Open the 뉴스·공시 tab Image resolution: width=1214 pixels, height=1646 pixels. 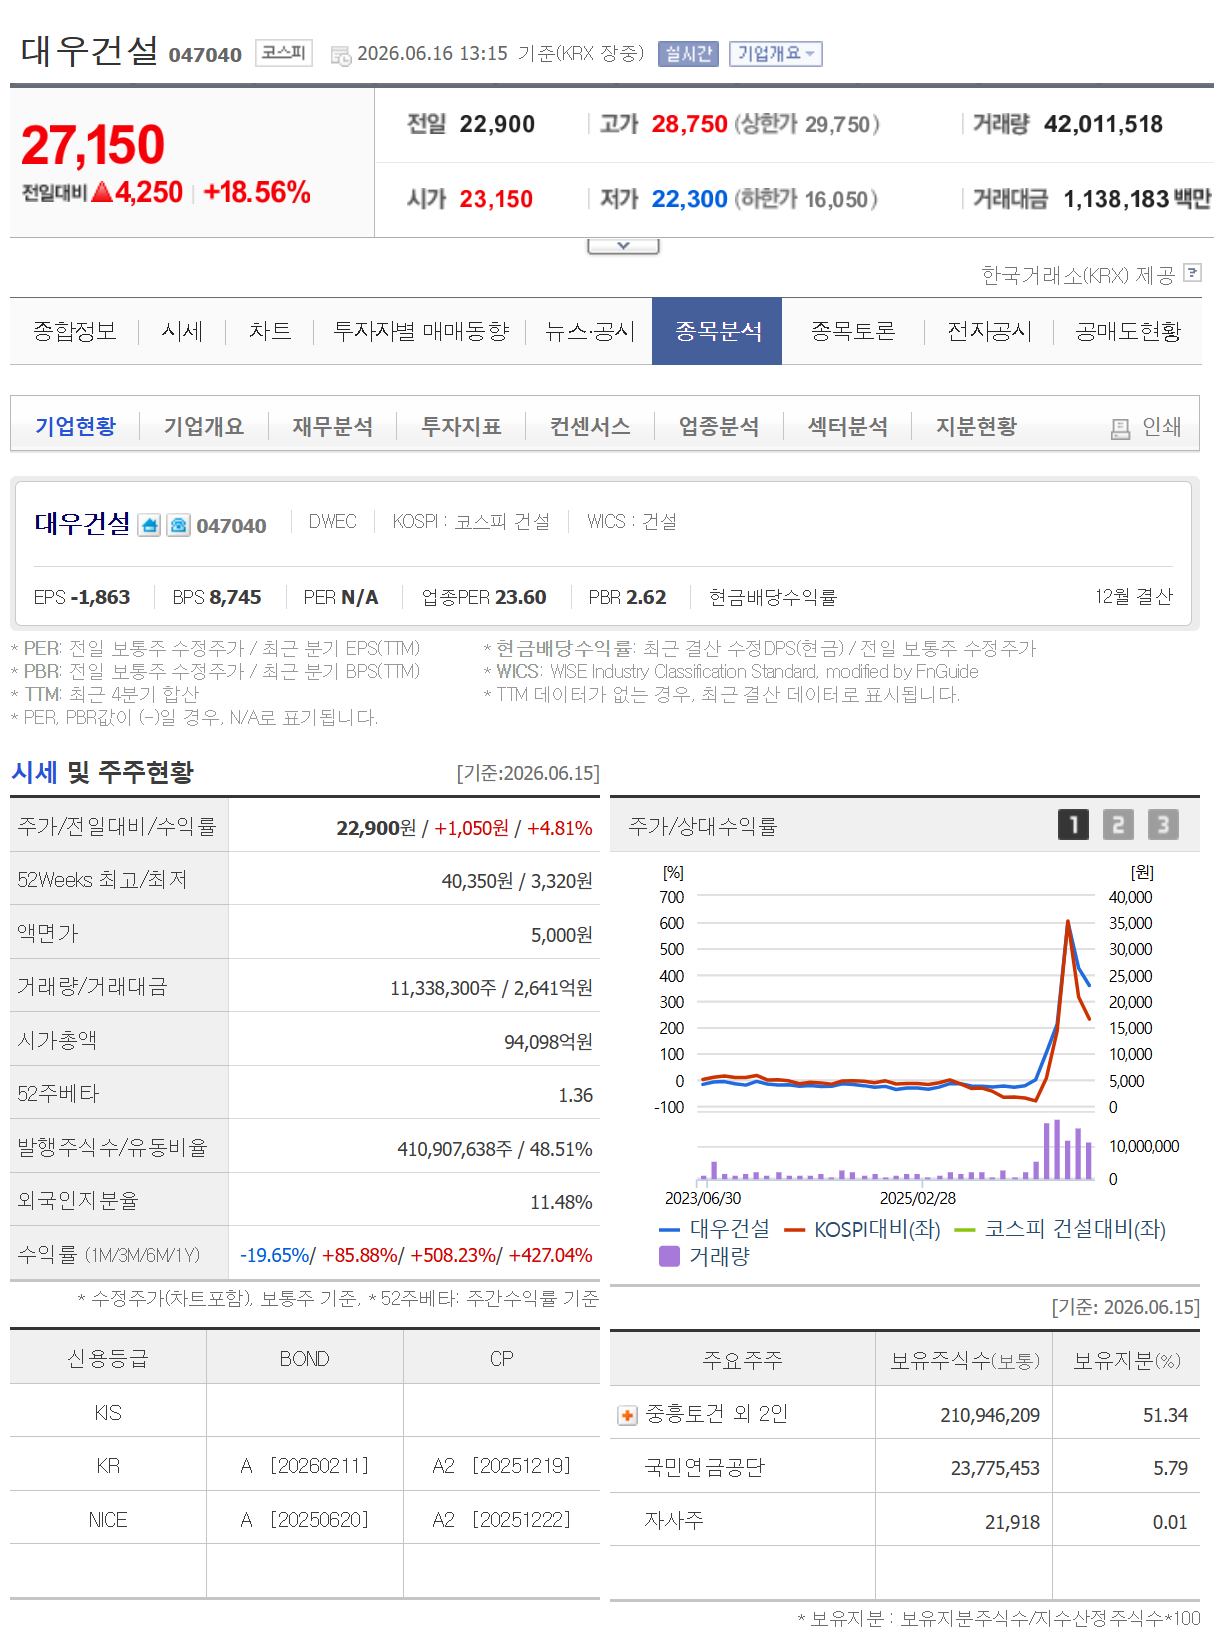pyautogui.click(x=590, y=331)
